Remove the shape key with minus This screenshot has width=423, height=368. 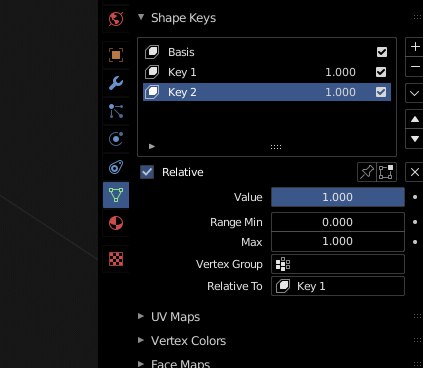[415, 67]
